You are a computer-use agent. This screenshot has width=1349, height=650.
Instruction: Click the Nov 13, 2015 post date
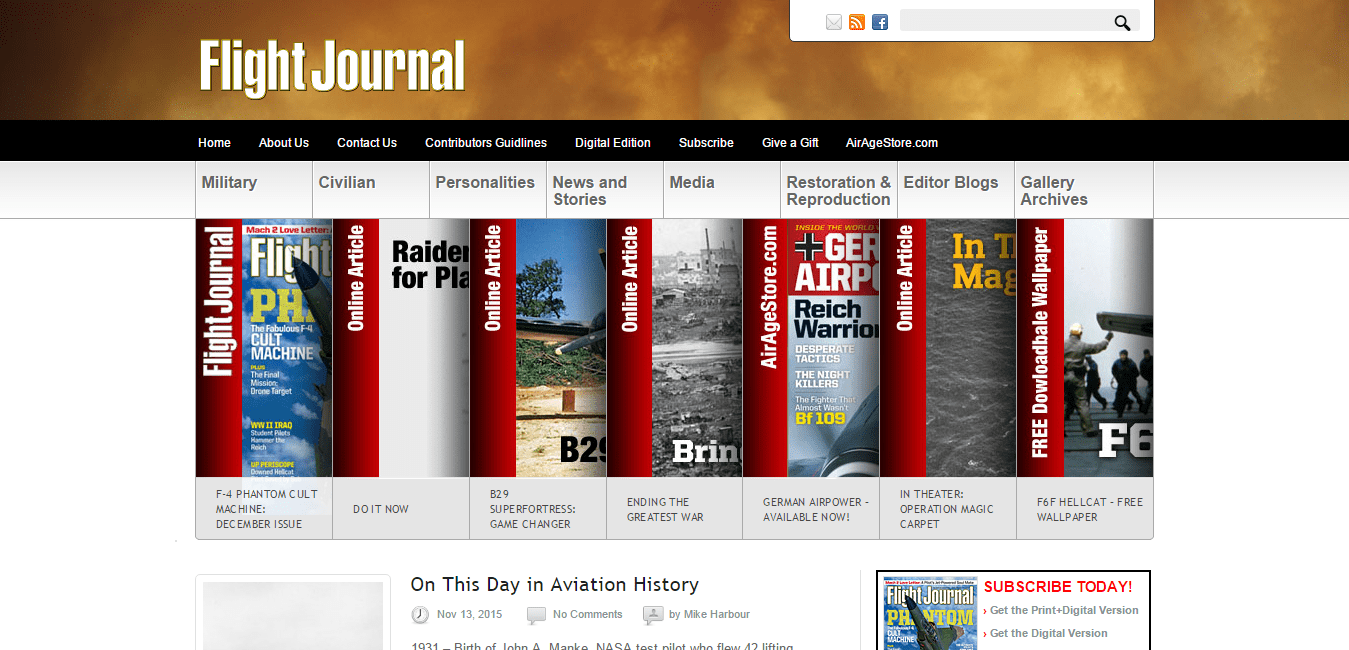tap(470, 614)
